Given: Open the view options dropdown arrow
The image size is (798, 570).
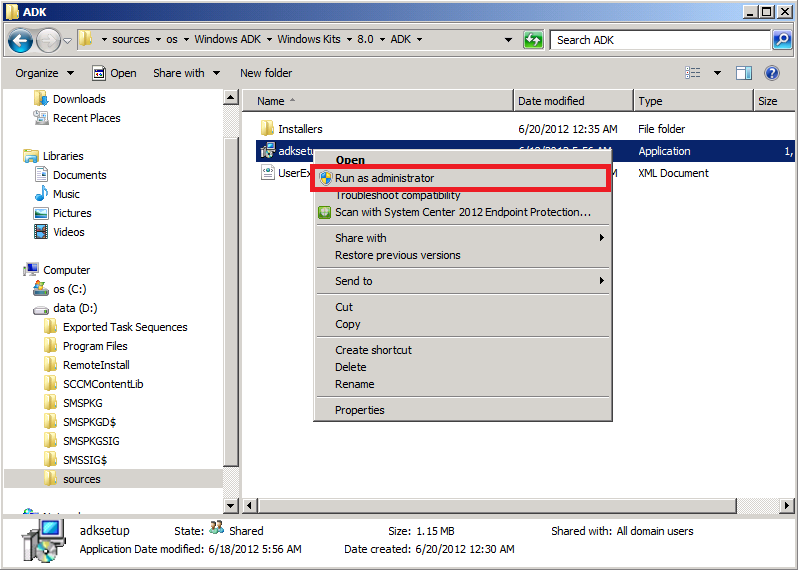Looking at the screenshot, I should 717,73.
